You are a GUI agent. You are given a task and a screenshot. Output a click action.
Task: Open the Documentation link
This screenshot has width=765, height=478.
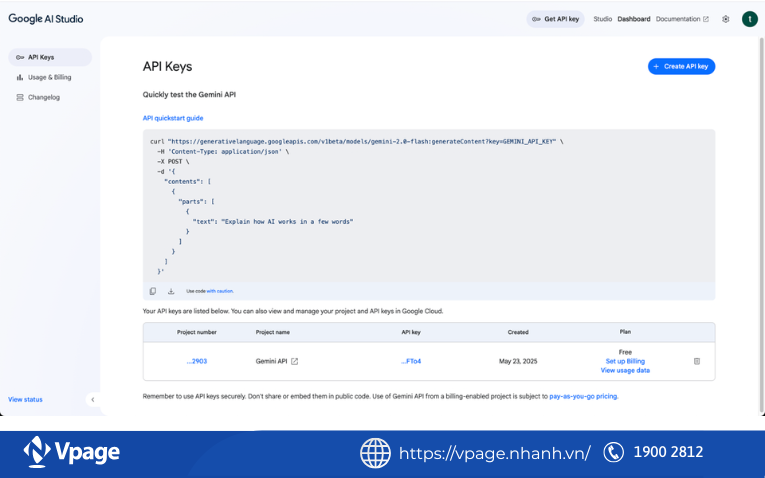point(682,19)
